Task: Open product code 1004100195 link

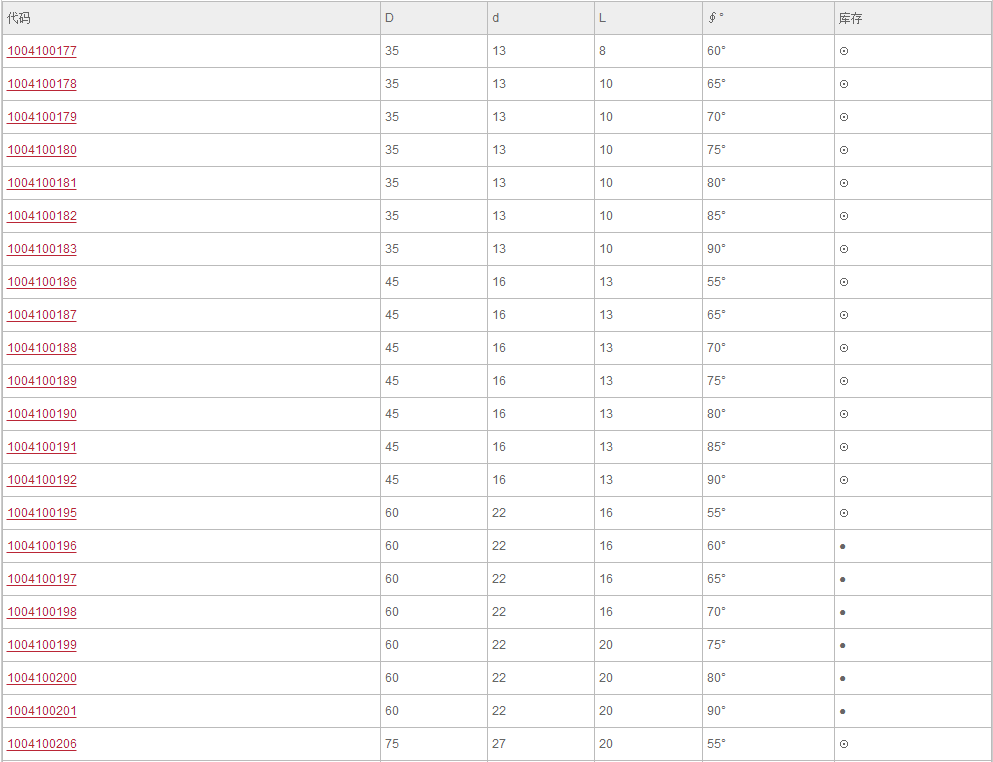Action: click(x=42, y=512)
